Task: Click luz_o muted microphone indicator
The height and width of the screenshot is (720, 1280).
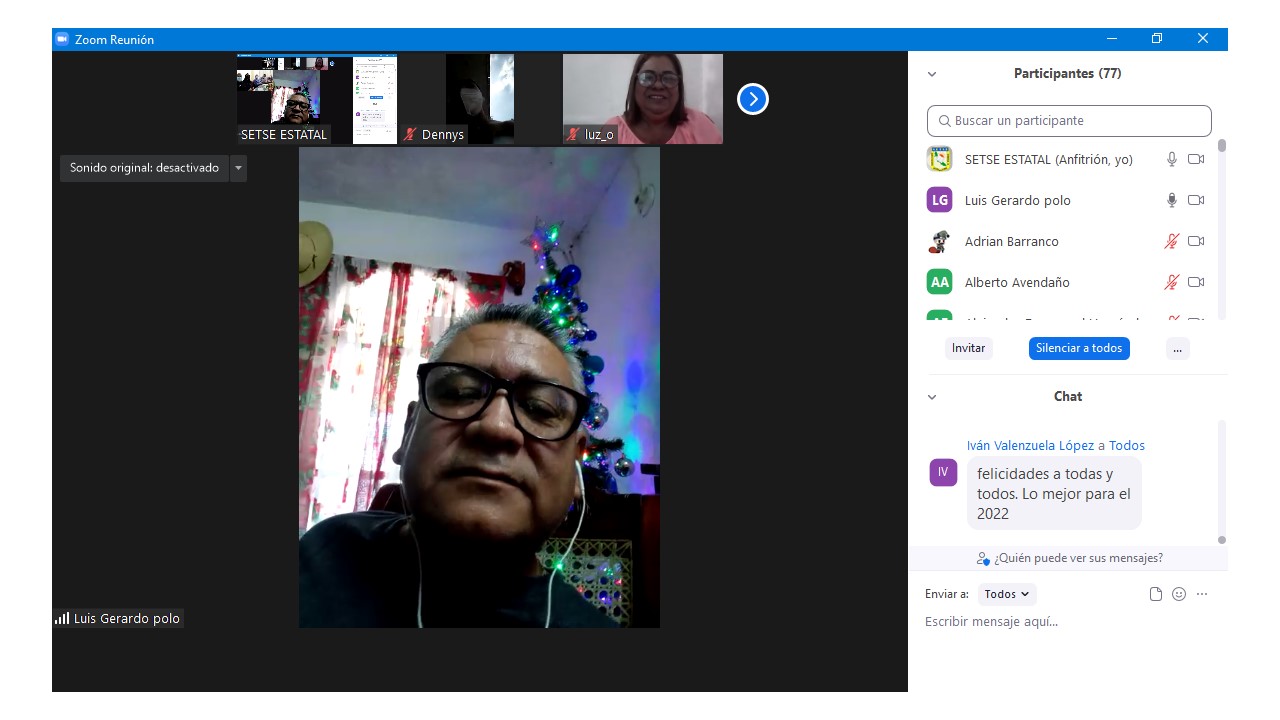Action: point(574,134)
